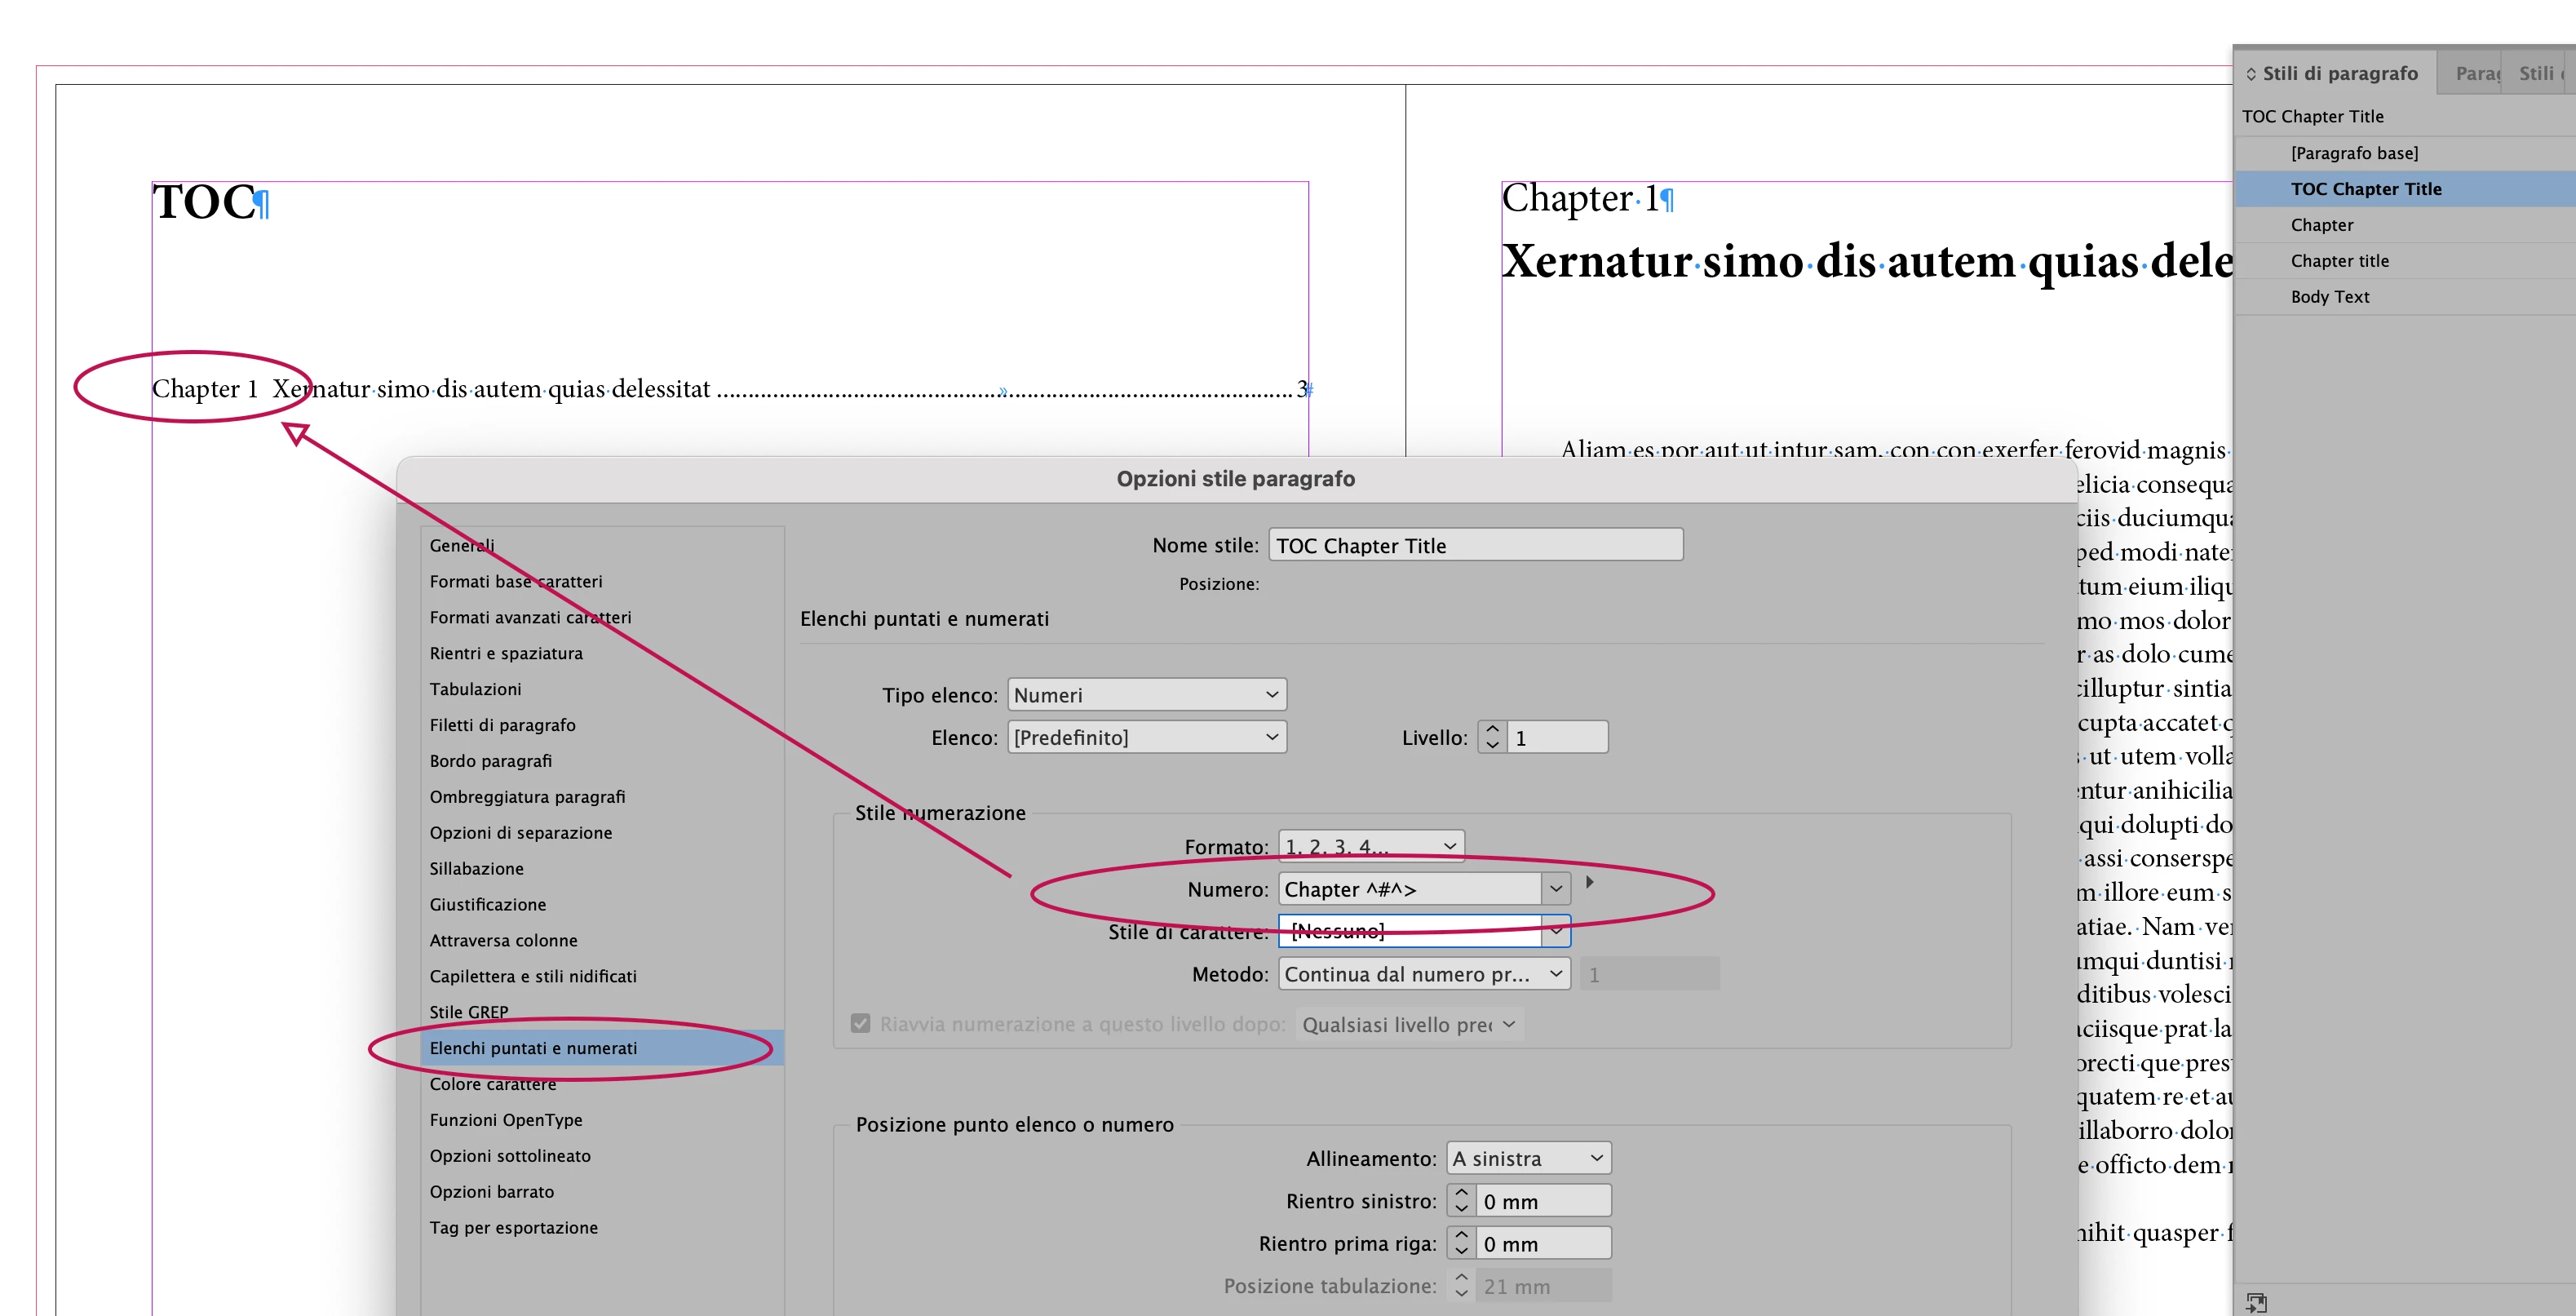This screenshot has height=1316, width=2576.
Task: Open Capilettera e stili nidificati section
Action: tap(533, 976)
